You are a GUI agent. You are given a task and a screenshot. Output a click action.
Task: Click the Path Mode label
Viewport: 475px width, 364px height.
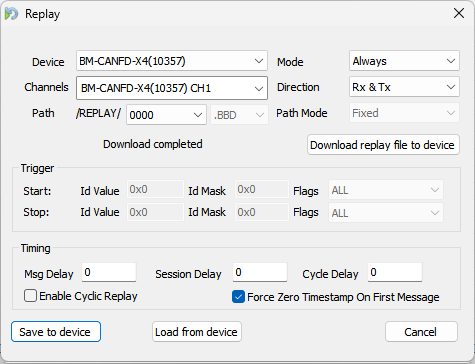[302, 113]
